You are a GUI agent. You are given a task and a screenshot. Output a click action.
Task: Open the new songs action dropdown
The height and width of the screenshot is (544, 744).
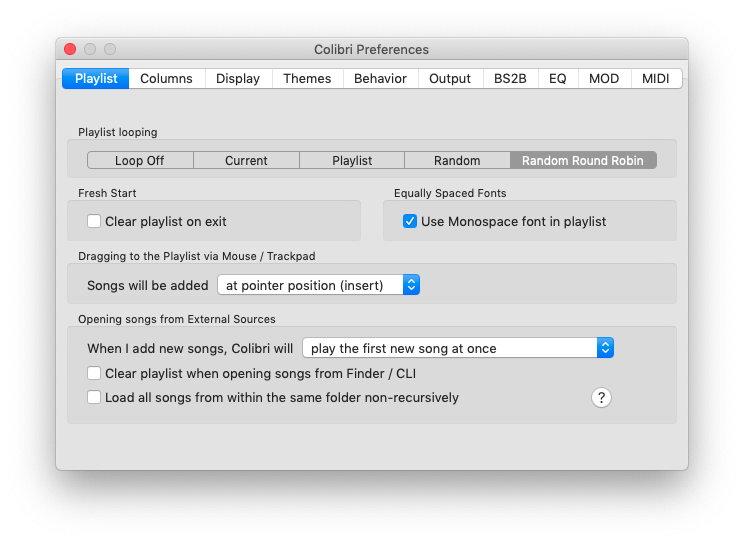(x=458, y=348)
